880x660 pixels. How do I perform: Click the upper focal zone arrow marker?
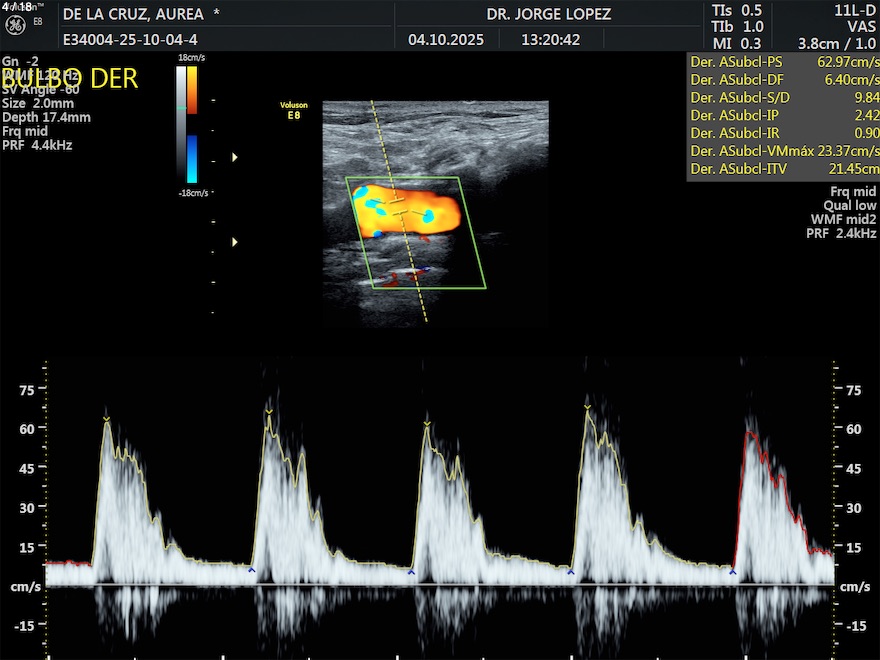[236, 157]
